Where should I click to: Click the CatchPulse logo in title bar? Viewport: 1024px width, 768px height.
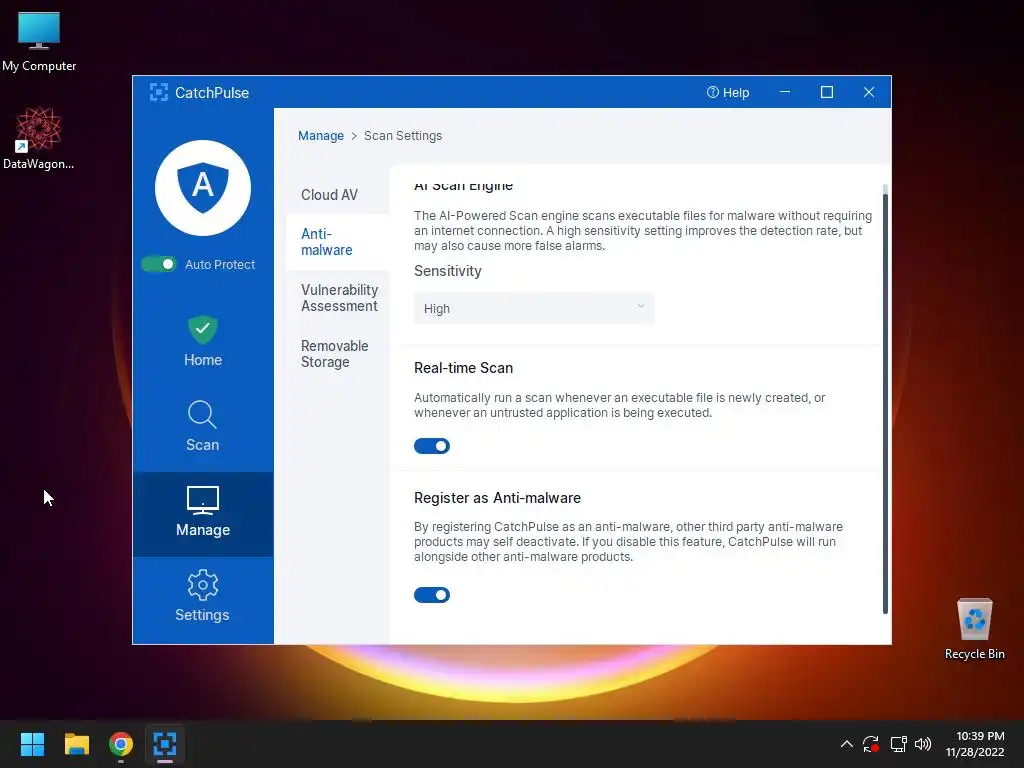coord(159,92)
